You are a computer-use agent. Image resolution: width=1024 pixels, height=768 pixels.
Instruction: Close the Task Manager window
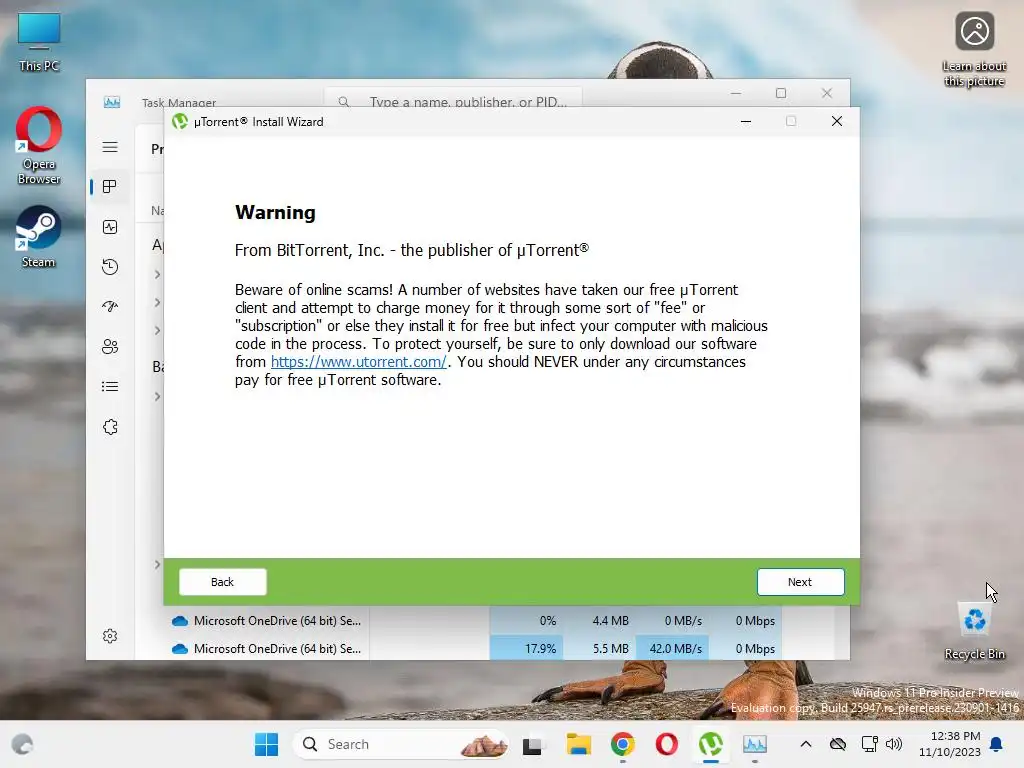tap(827, 93)
